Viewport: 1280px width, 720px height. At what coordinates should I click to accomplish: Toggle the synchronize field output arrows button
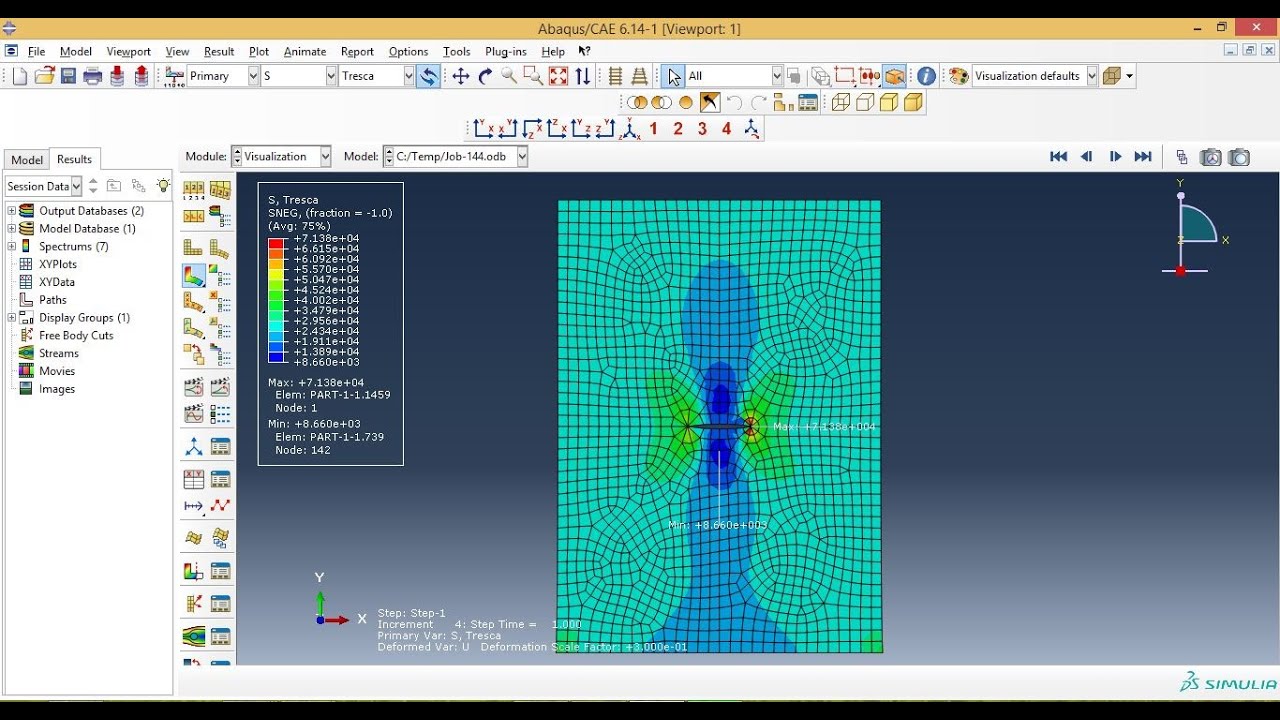(x=428, y=76)
